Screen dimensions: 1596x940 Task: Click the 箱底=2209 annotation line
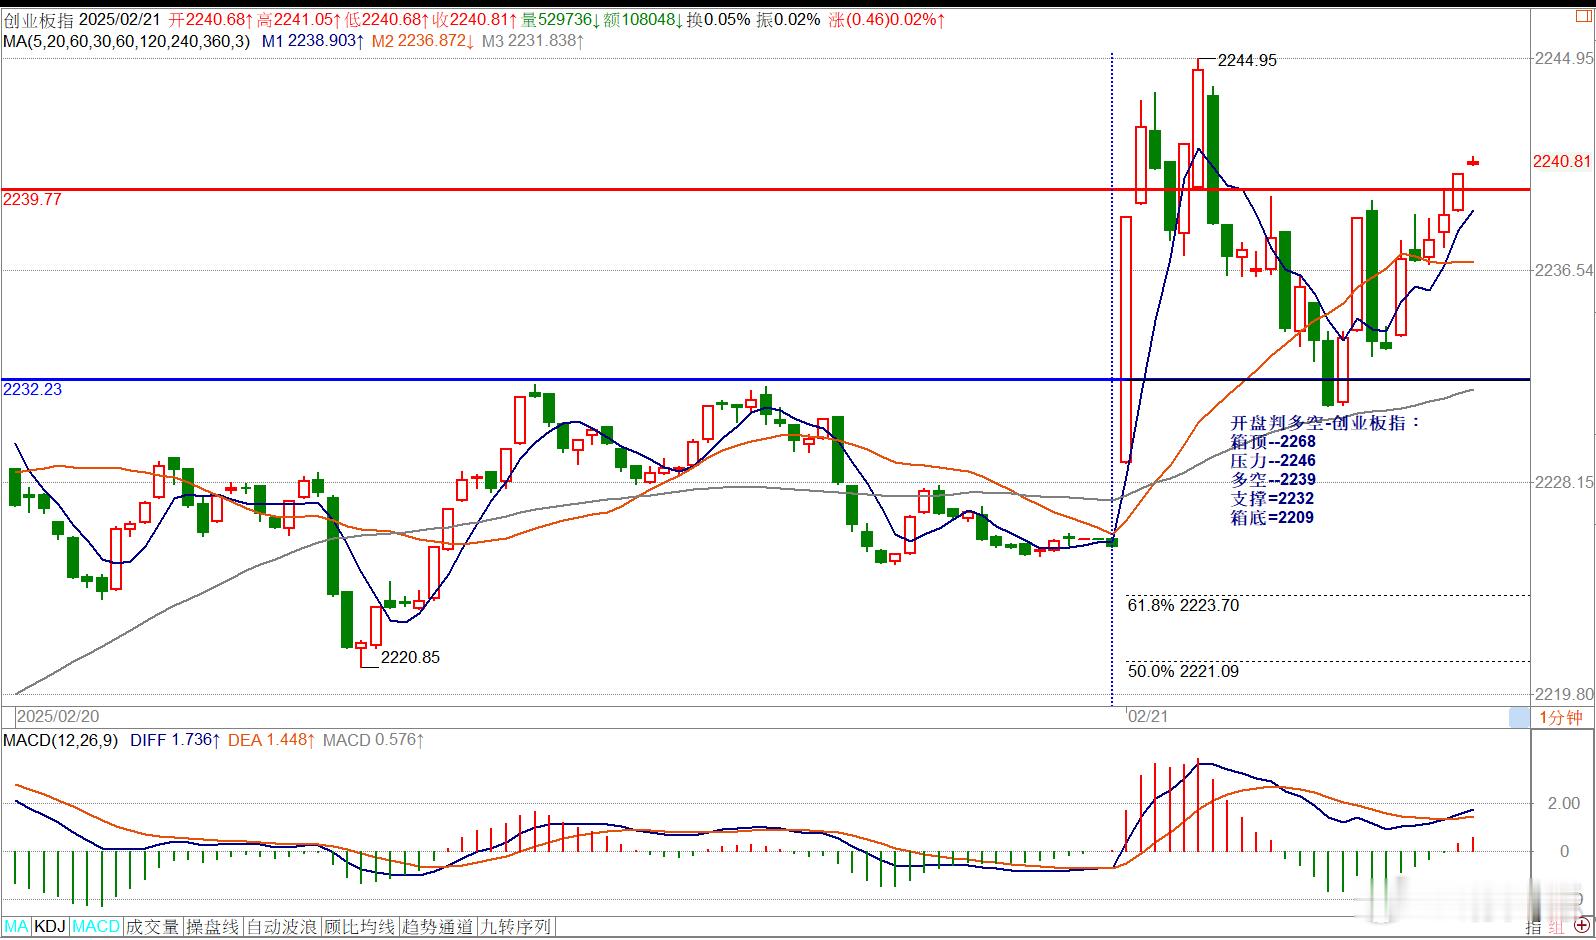1272,517
